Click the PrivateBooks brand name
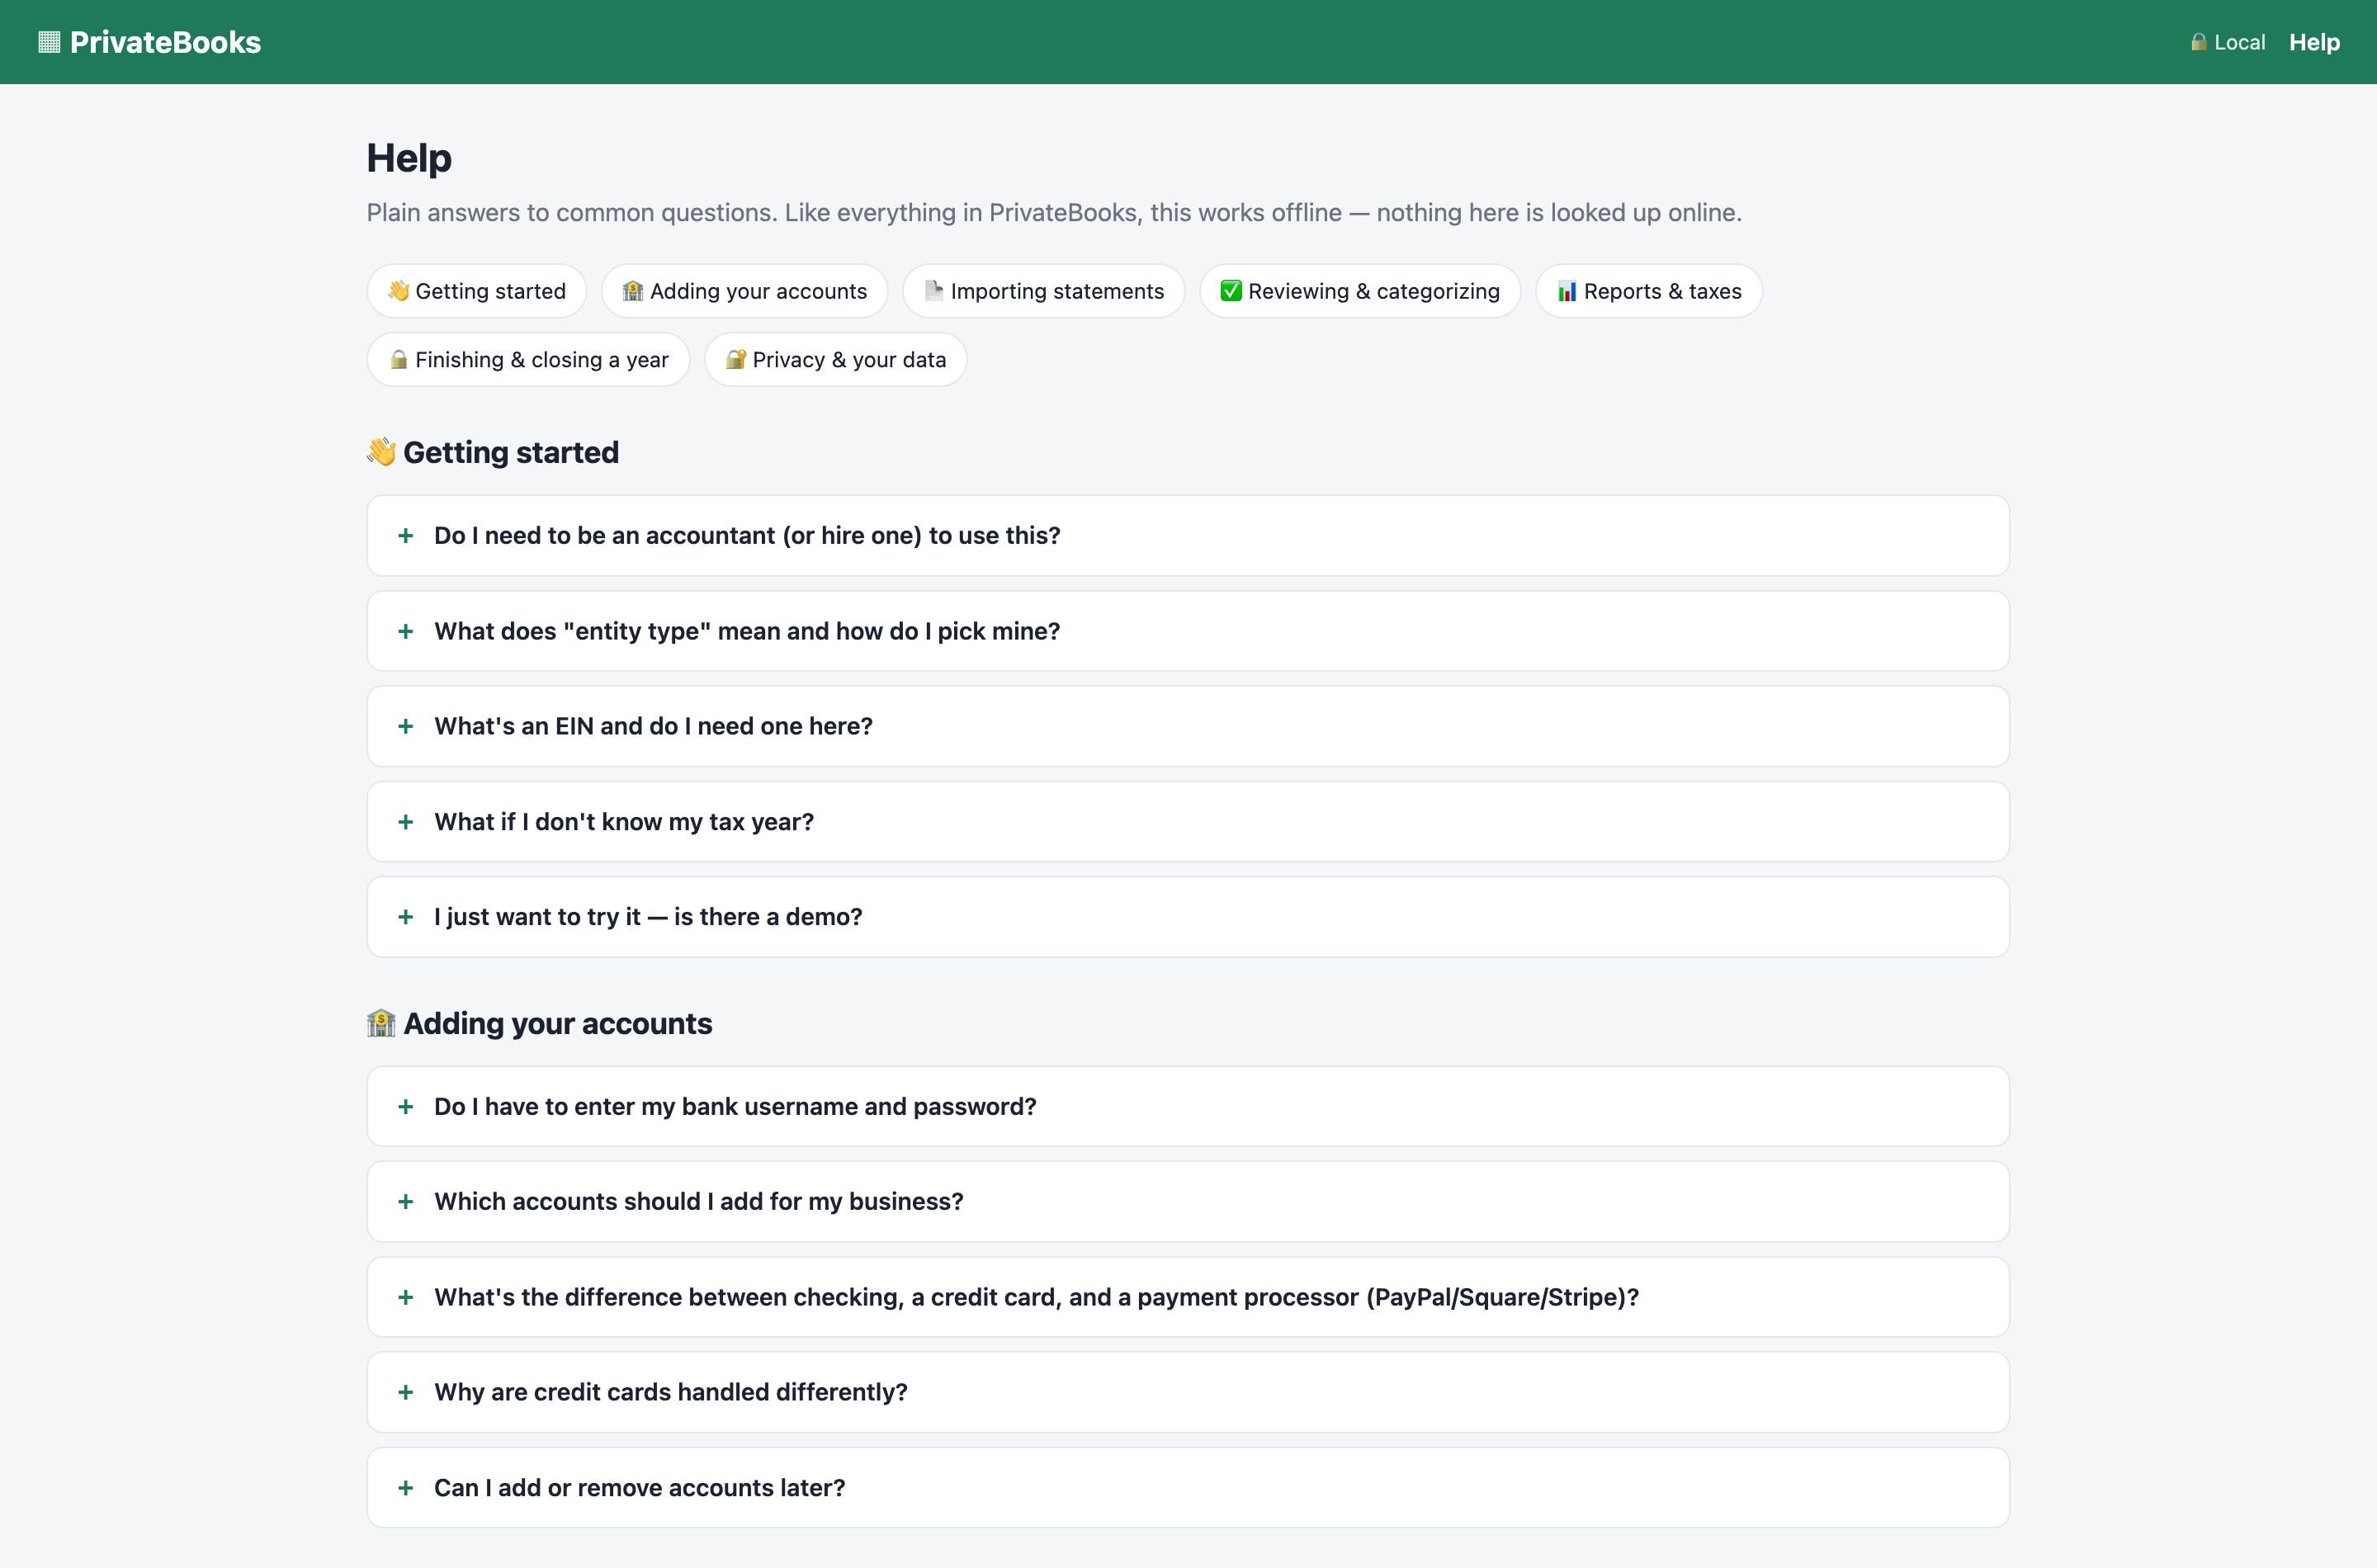 click(x=165, y=42)
